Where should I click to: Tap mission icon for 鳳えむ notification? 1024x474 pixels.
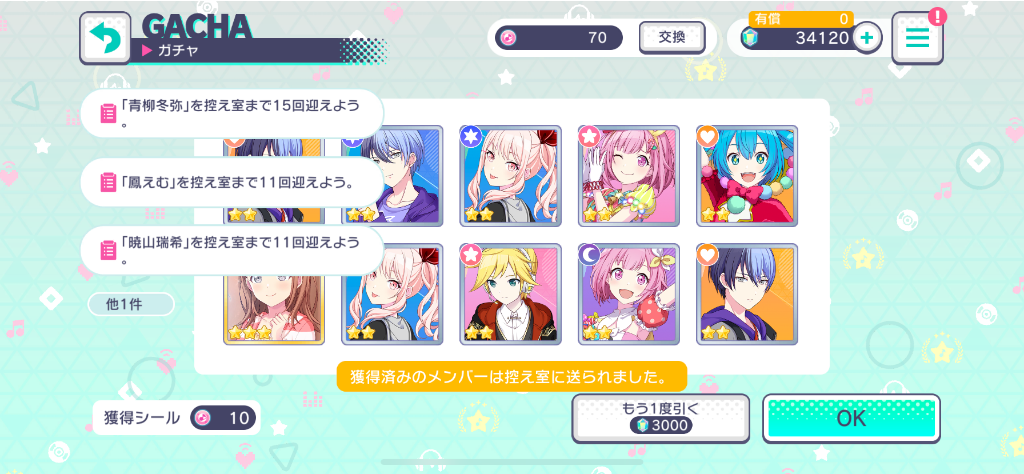(x=108, y=182)
